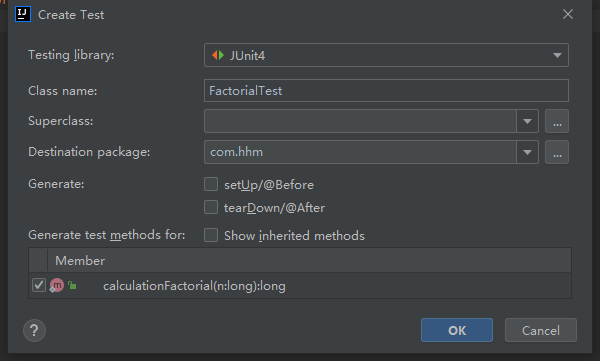600x361 pixels.
Task: Click the JUnit4 library icon
Action: click(x=218, y=55)
